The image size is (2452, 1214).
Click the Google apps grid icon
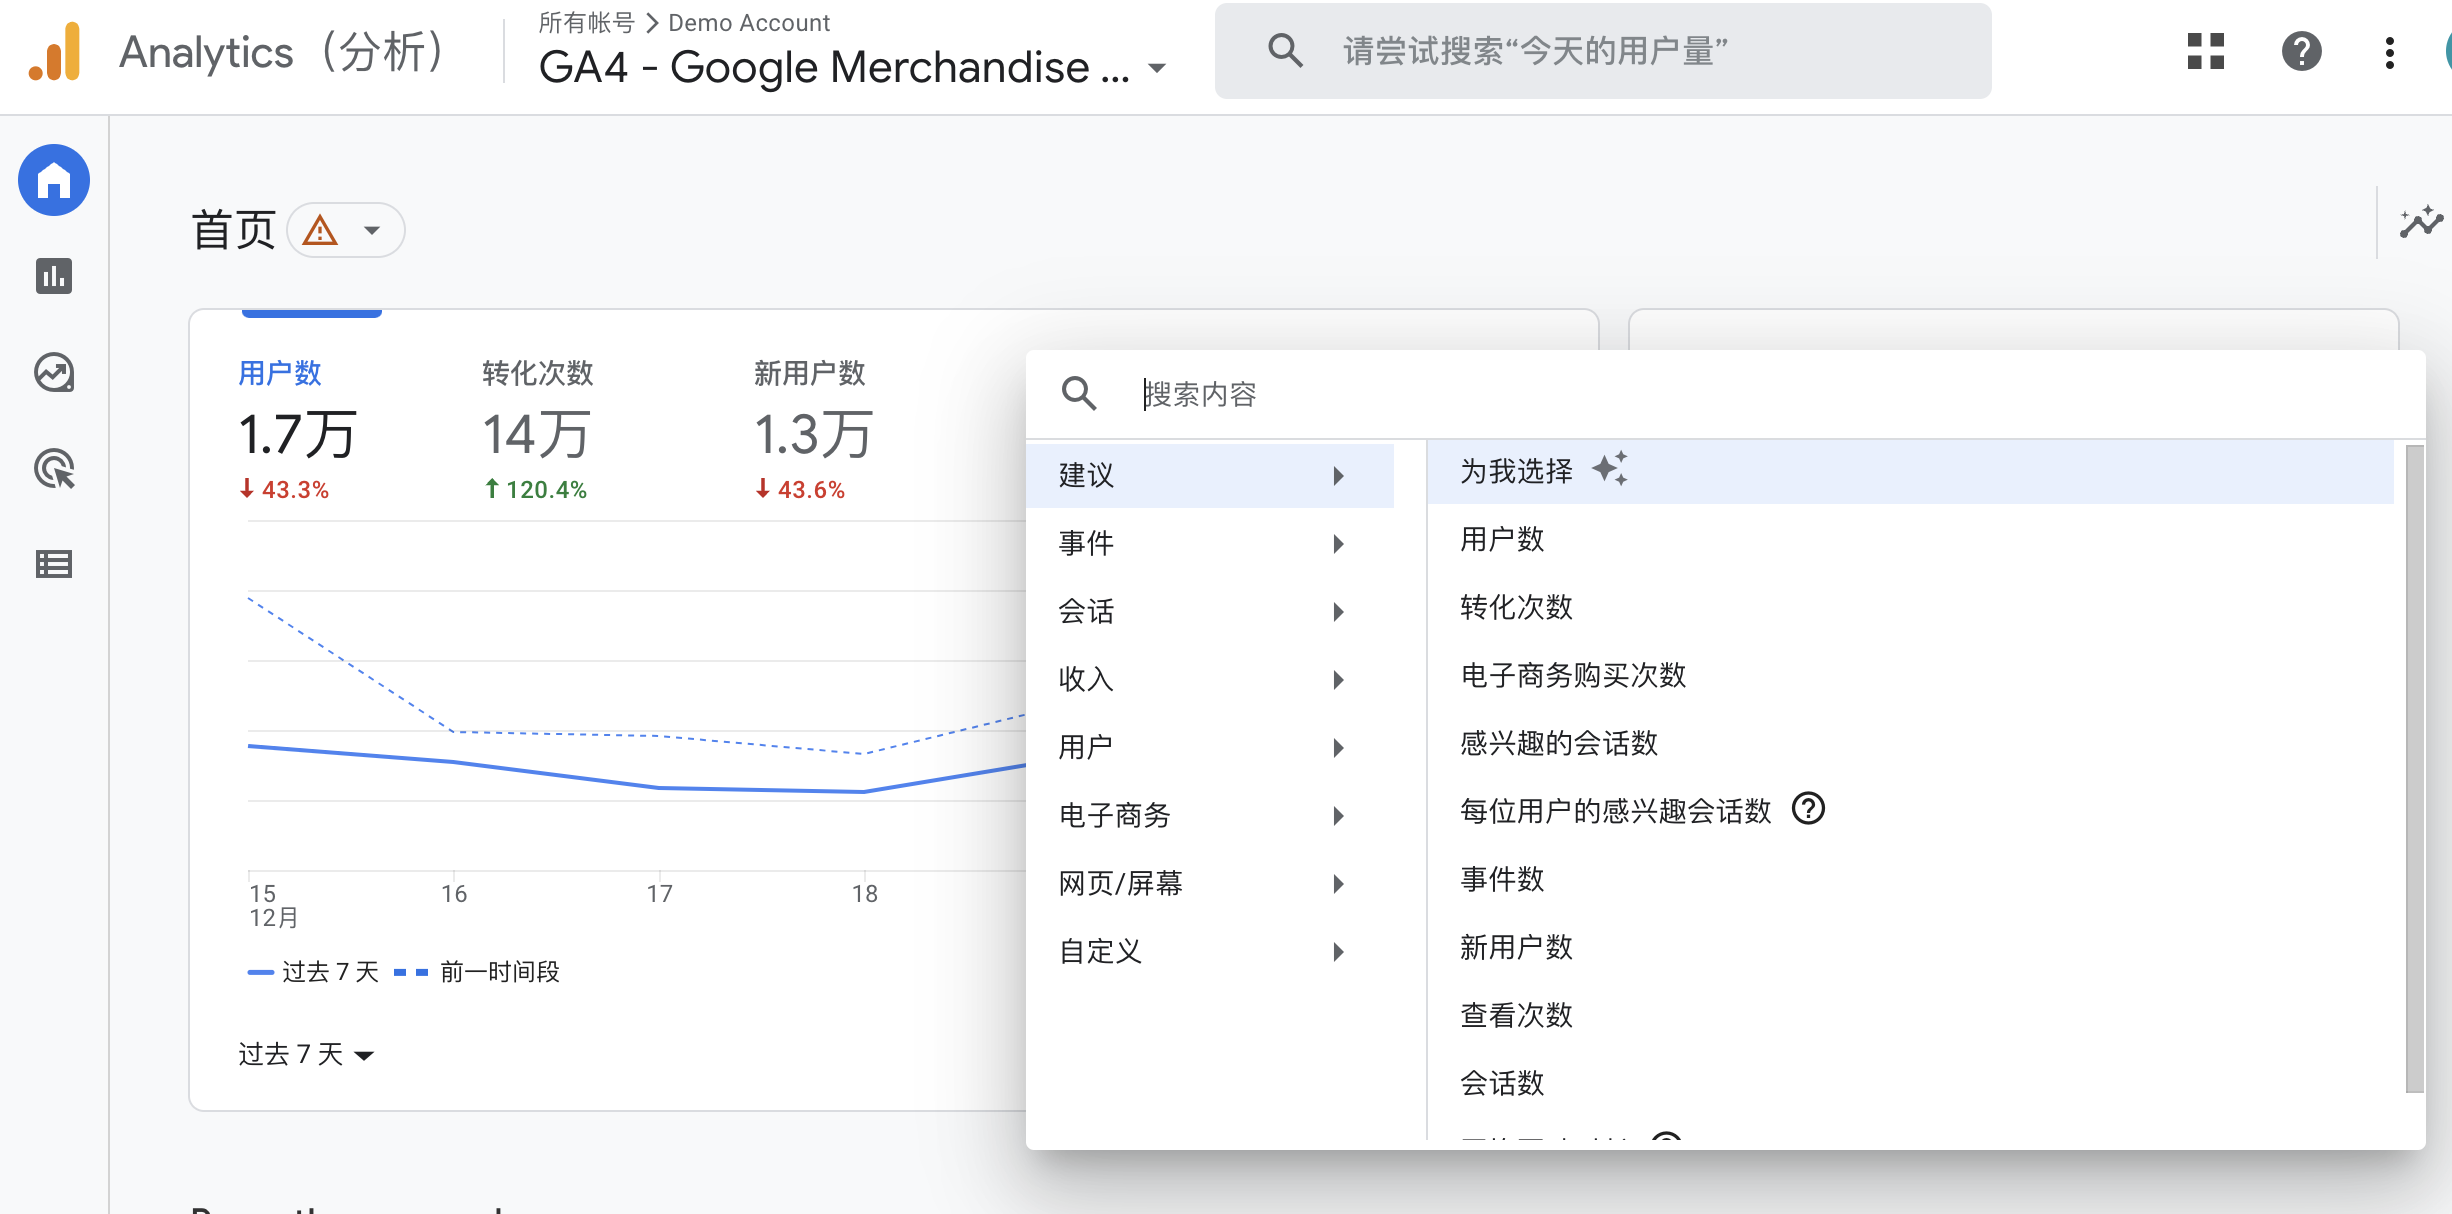coord(2205,51)
